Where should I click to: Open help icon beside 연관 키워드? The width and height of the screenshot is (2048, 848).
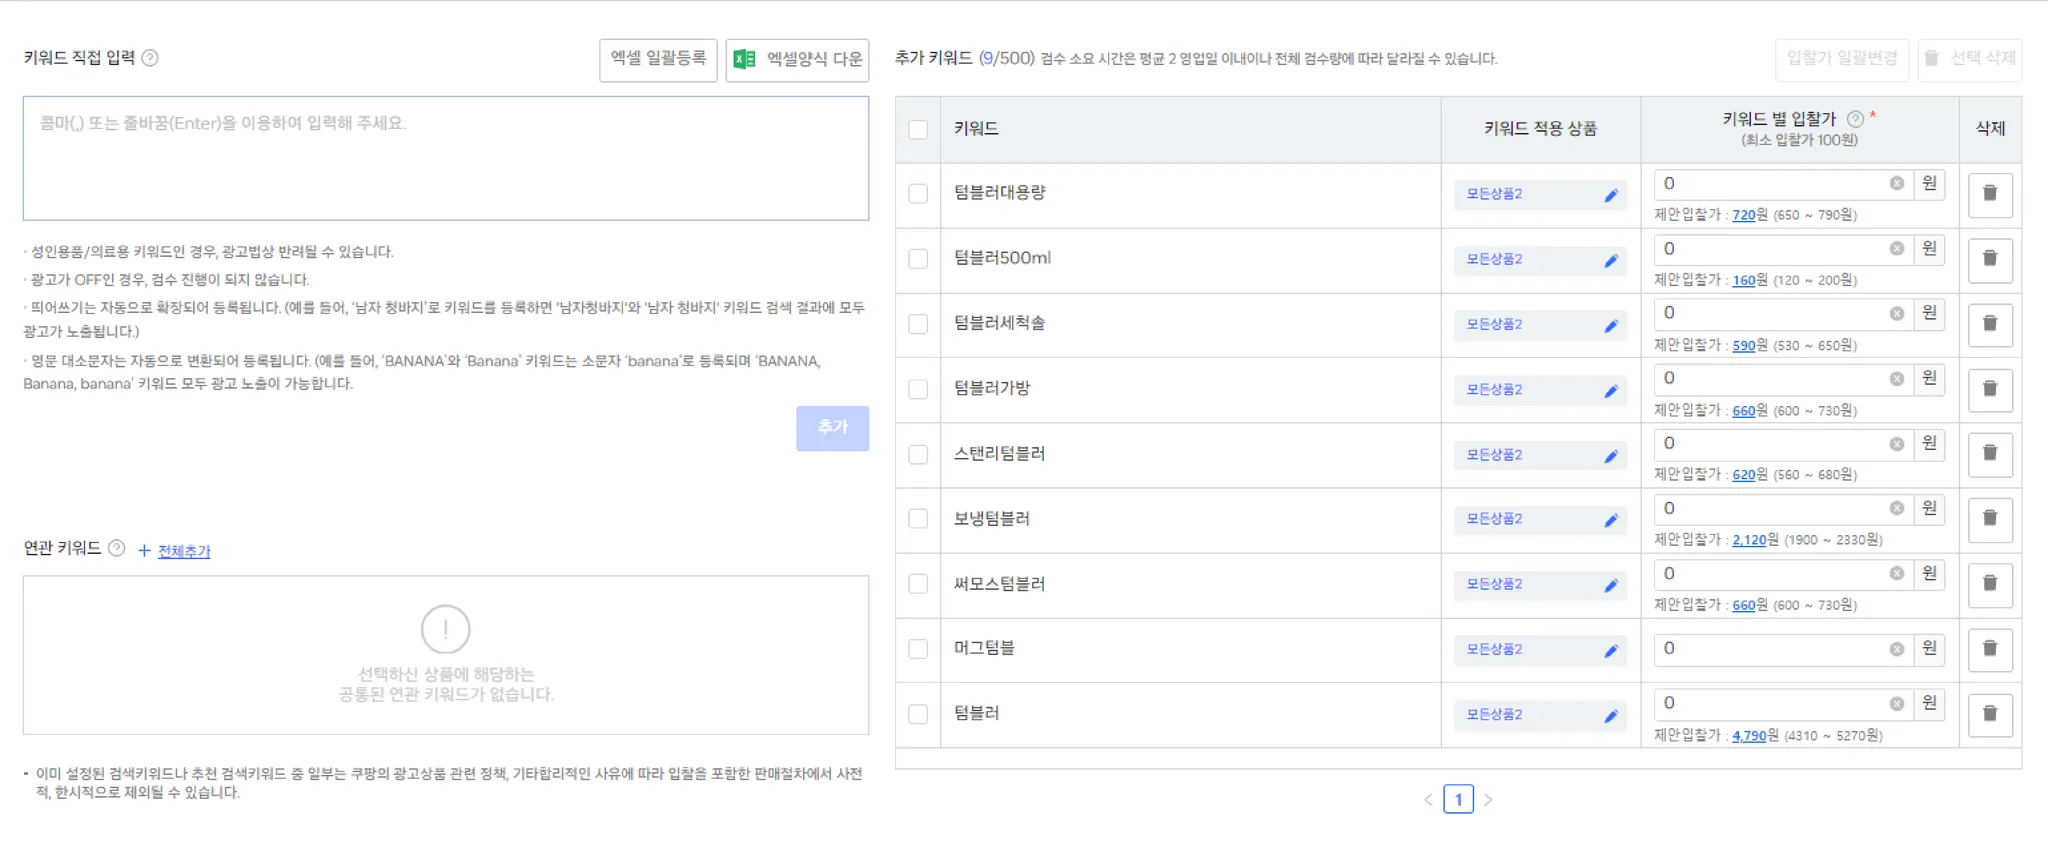116,548
